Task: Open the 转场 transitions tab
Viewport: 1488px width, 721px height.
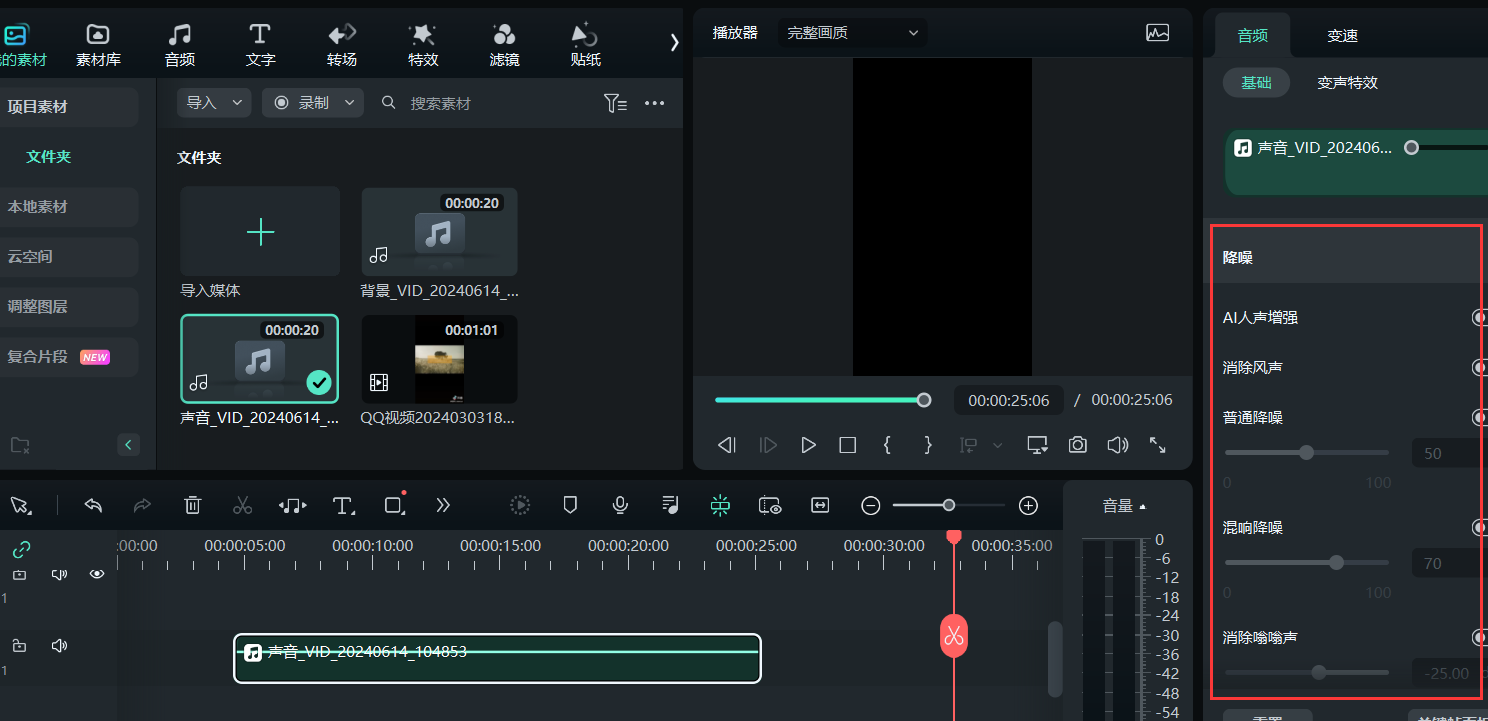Action: coord(342,46)
